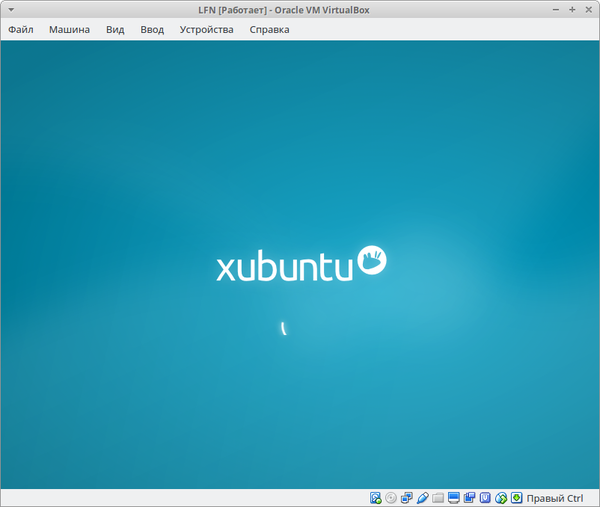Expand the Вид menu

click(115, 30)
